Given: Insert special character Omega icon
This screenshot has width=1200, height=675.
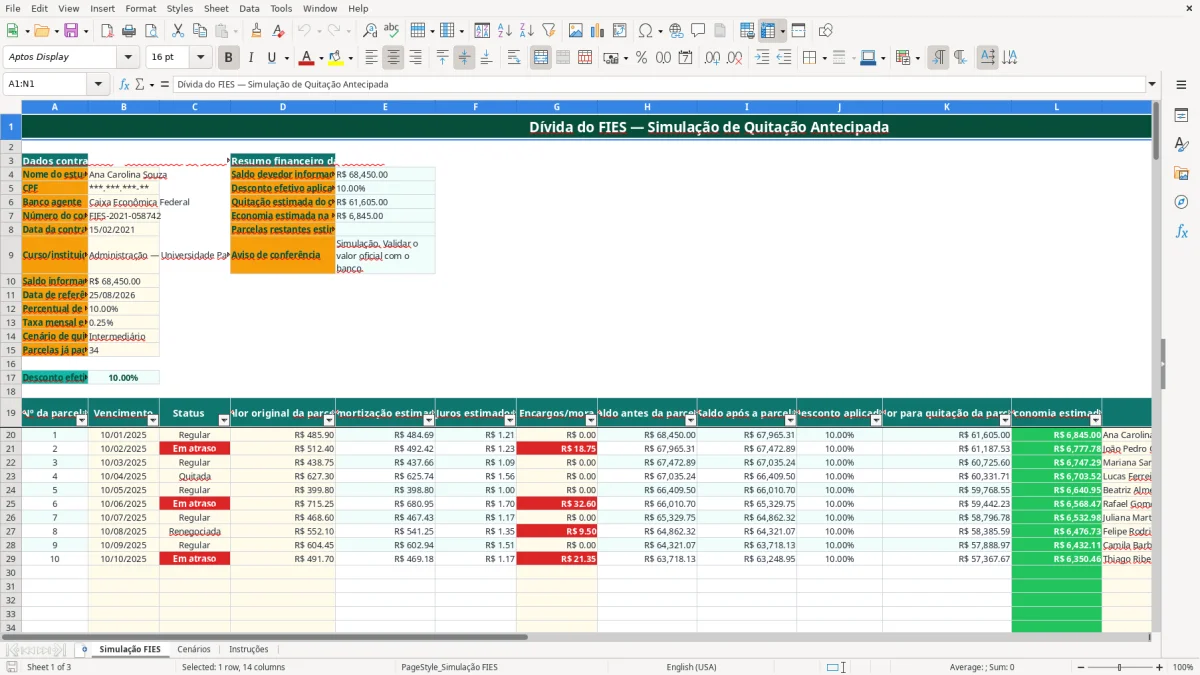Looking at the screenshot, I should click(645, 31).
